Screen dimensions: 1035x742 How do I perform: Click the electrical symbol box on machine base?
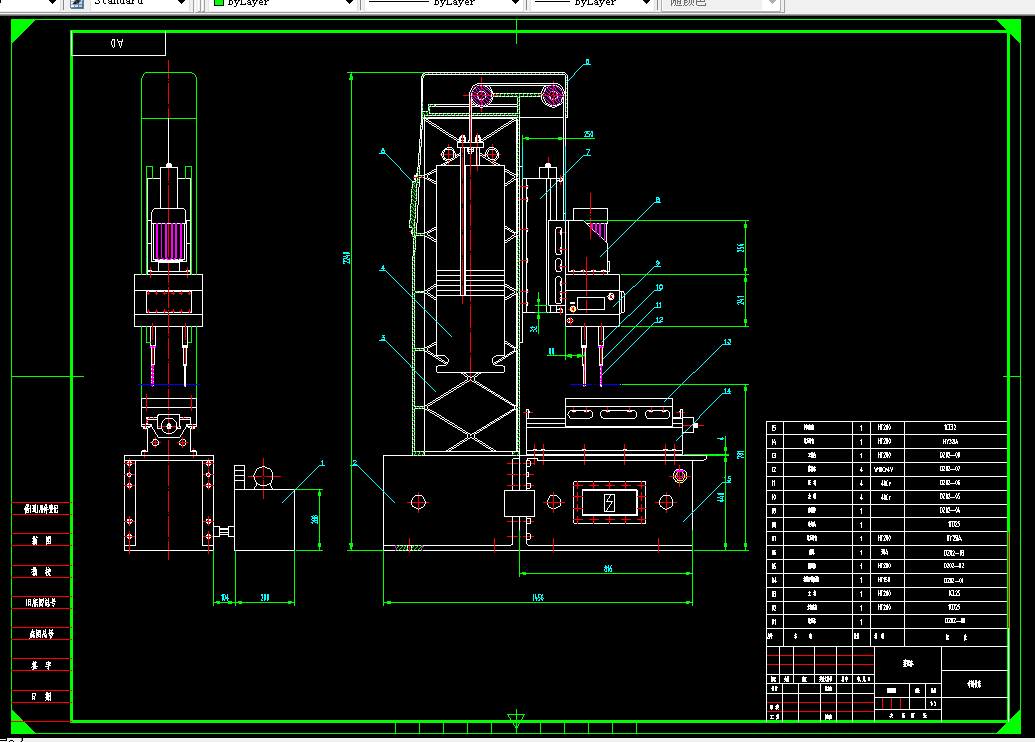pos(609,502)
